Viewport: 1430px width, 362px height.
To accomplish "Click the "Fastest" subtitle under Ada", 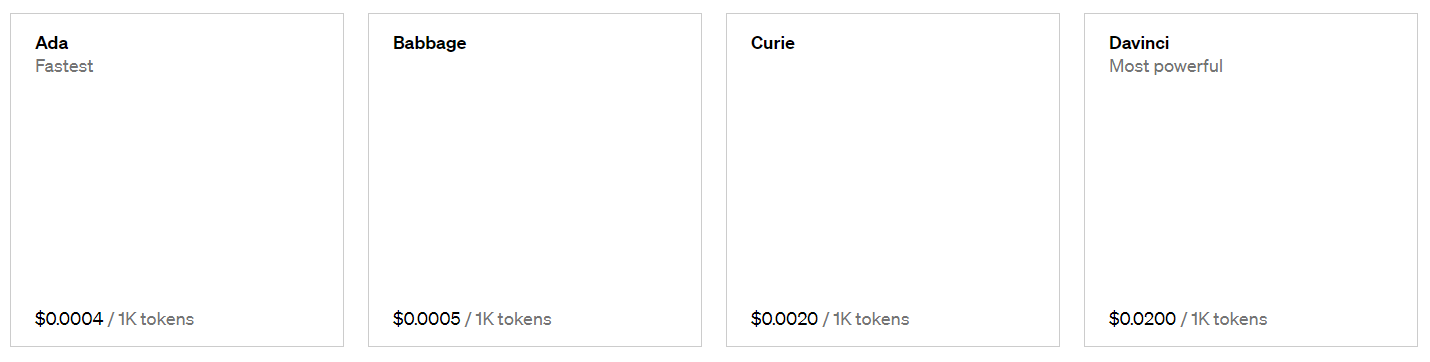I will point(64,66).
